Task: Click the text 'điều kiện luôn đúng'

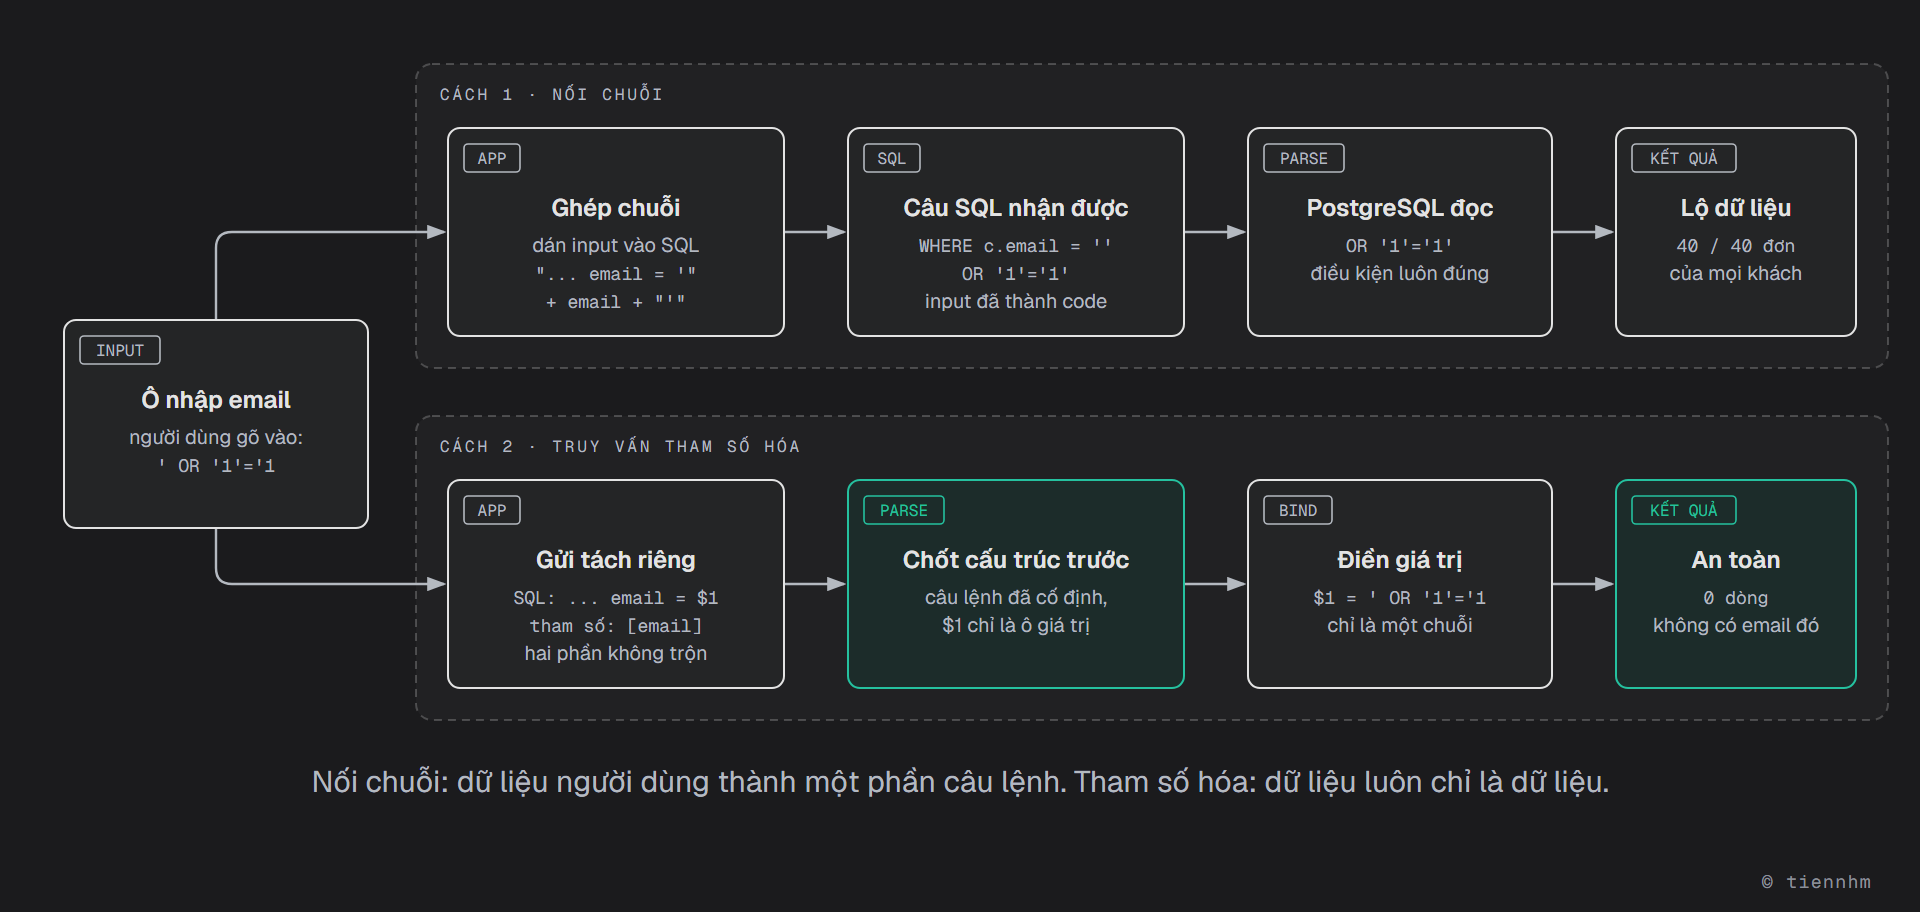Action: coord(1400,273)
